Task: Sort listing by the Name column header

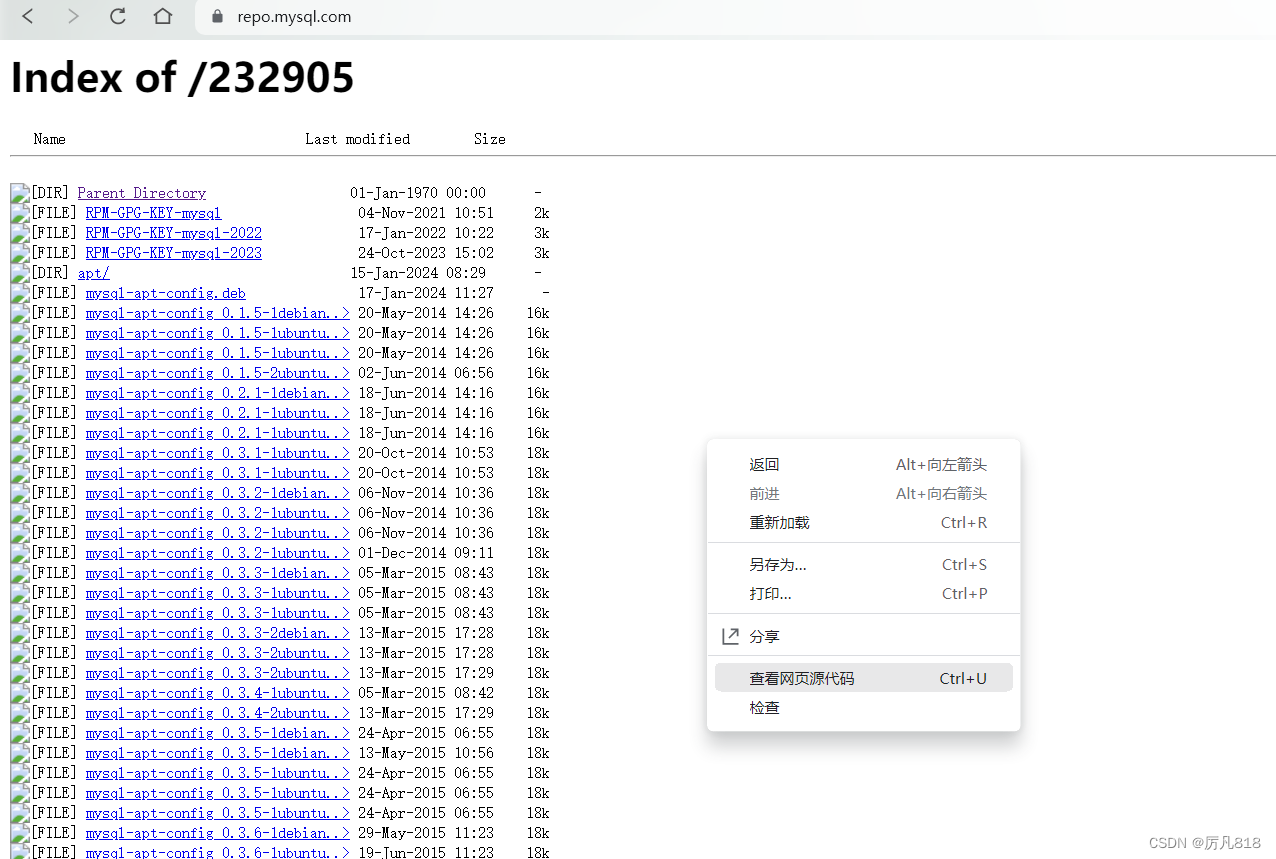Action: [49, 139]
